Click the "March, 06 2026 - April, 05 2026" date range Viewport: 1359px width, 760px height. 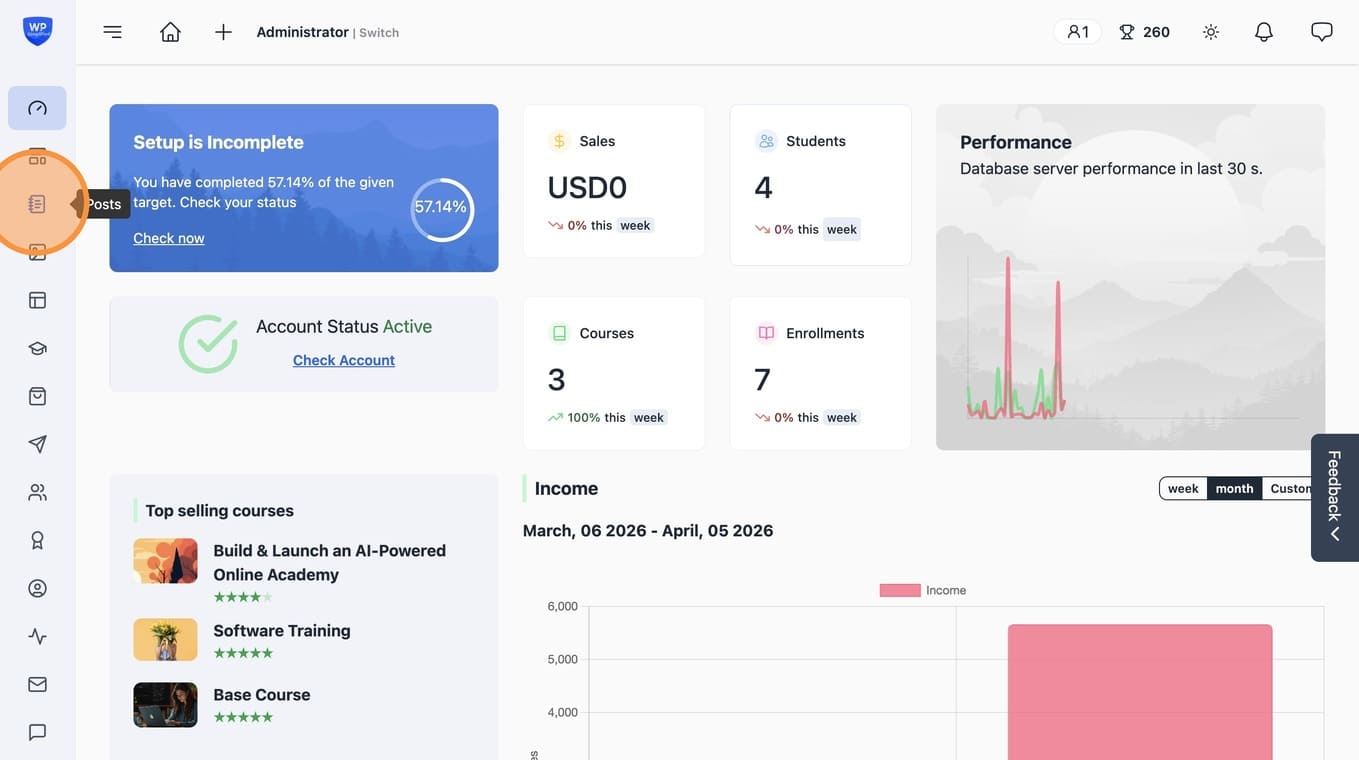(648, 530)
